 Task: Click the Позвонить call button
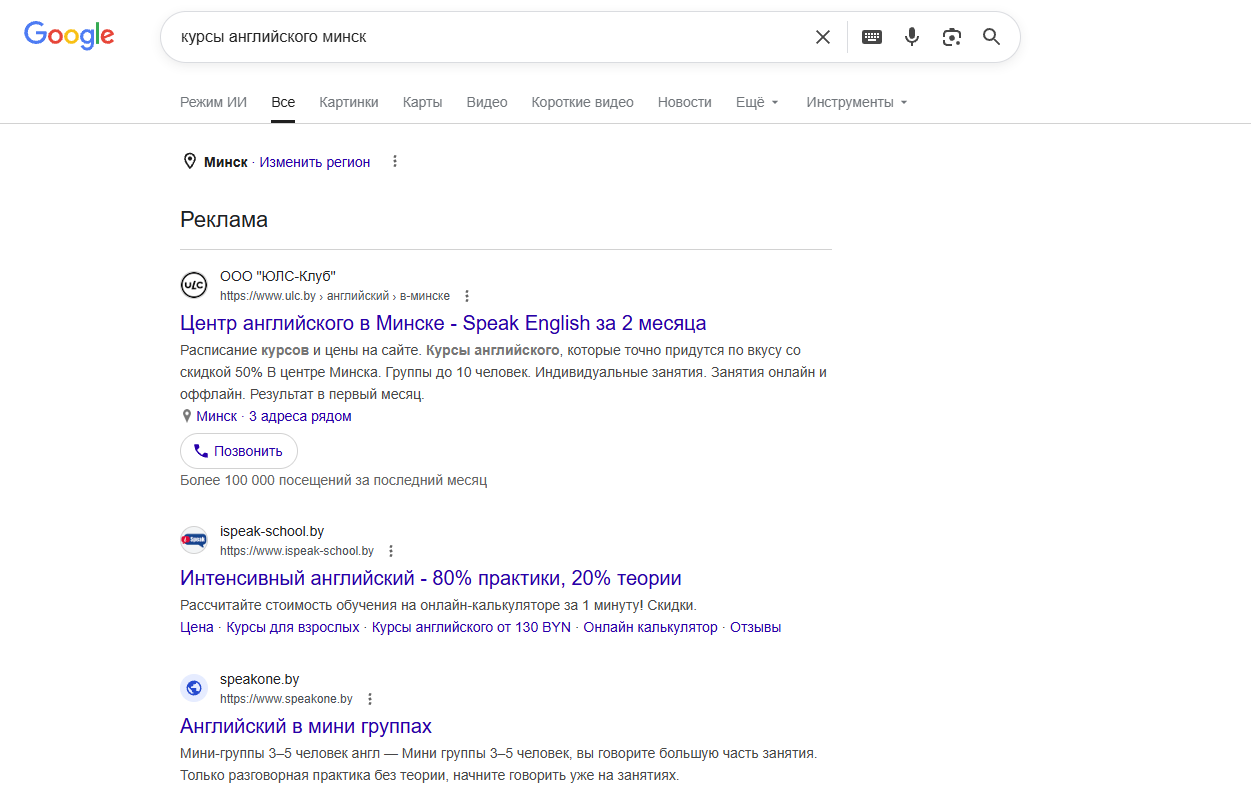[x=239, y=451]
